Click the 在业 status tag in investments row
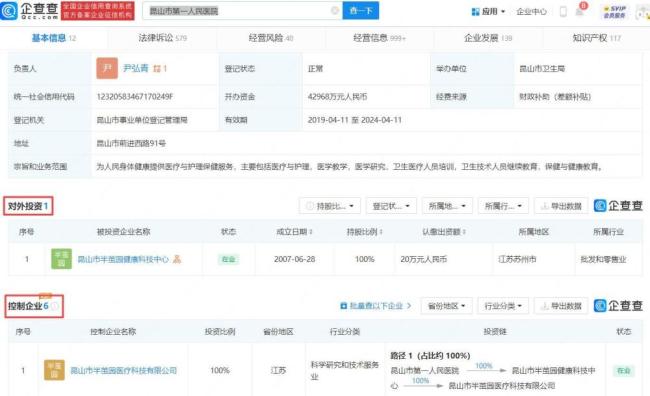 [x=228, y=260]
